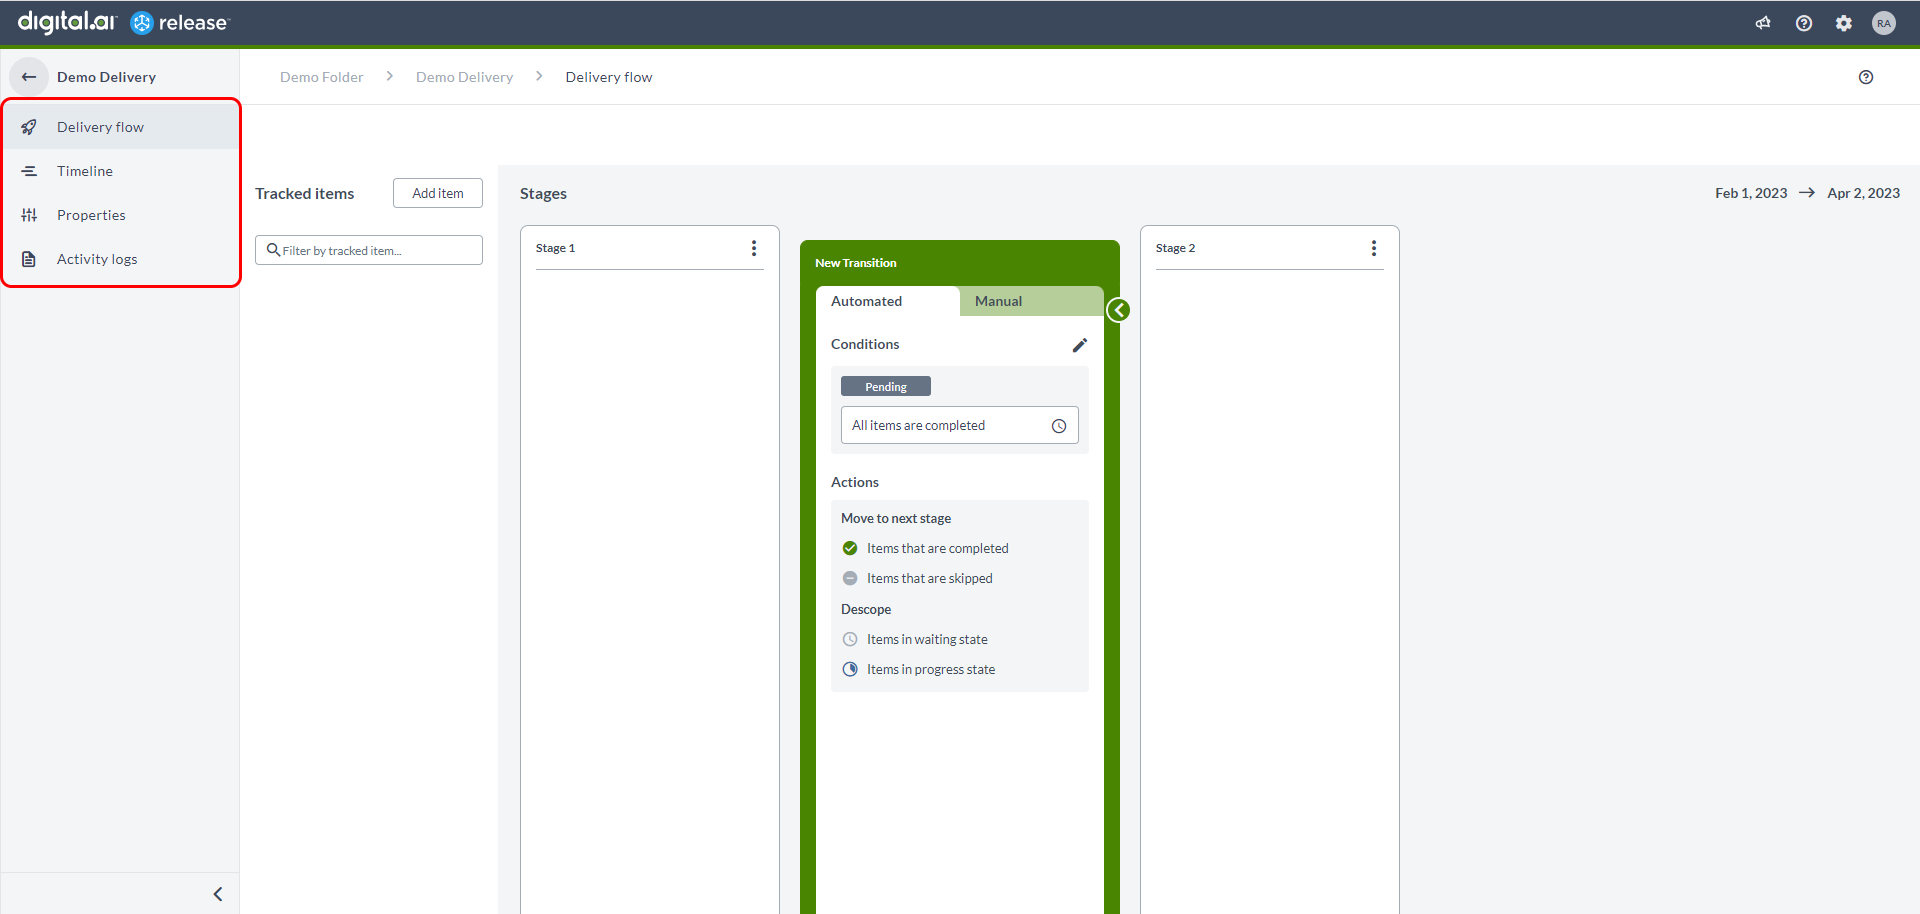The image size is (1920, 914).
Task: Click the Pending status badge
Action: point(886,386)
